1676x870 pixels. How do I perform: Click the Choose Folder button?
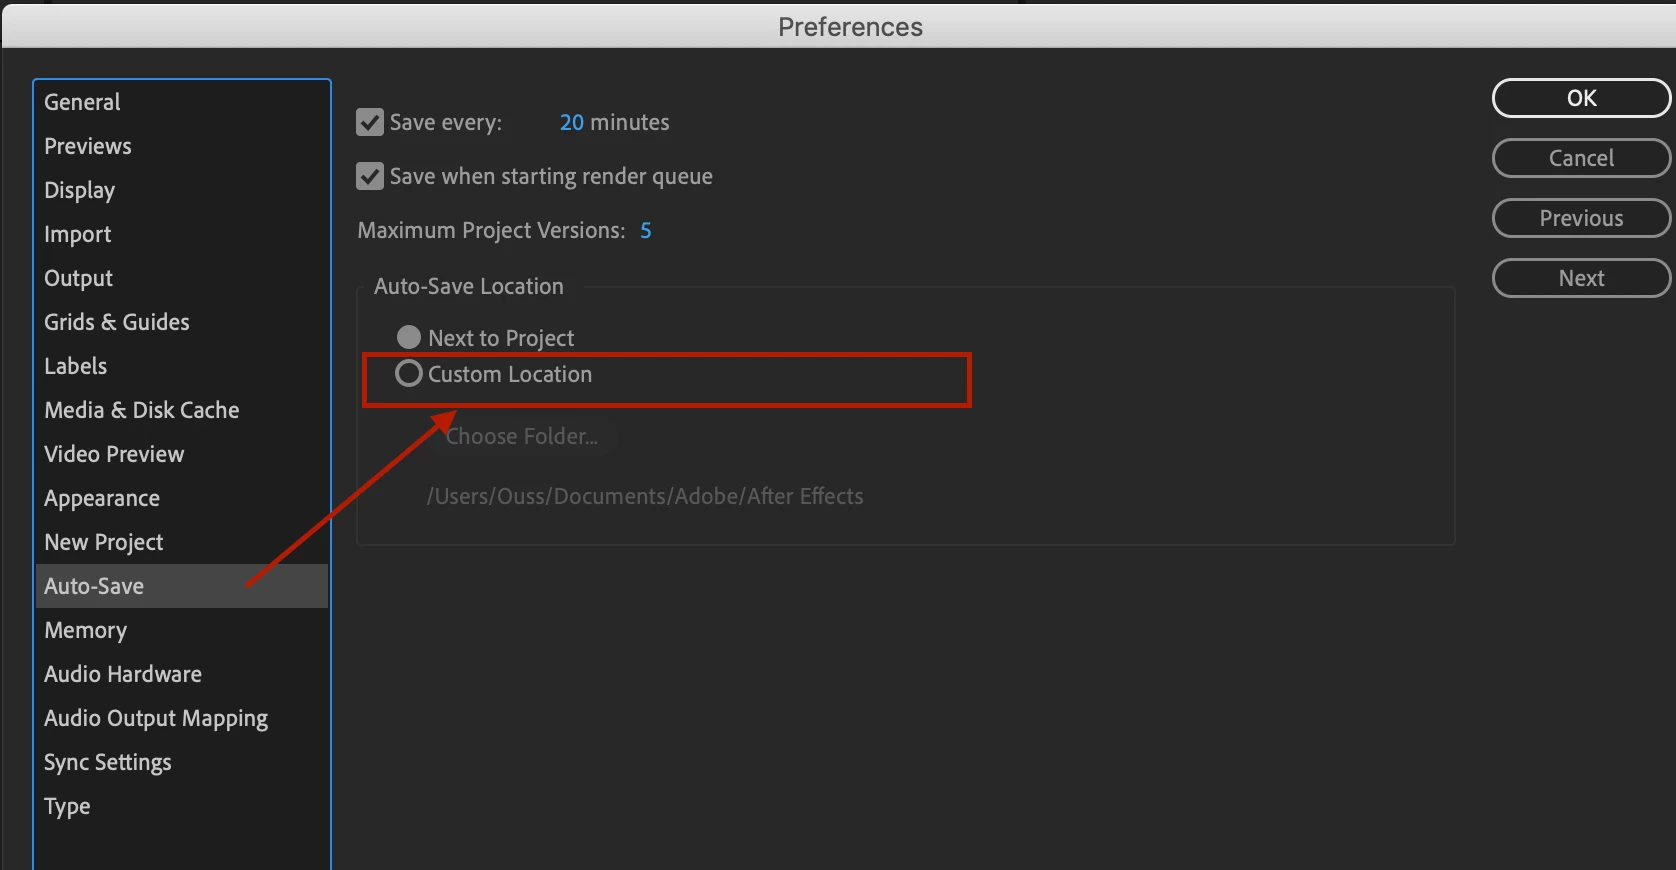[x=522, y=436]
